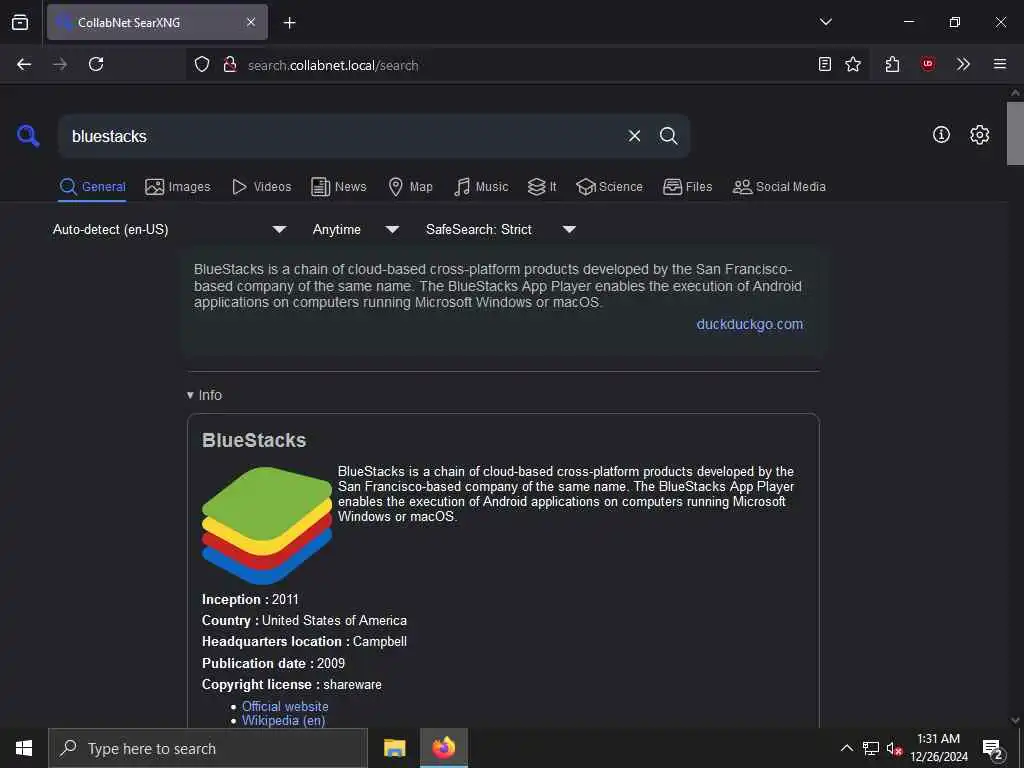Click Firefox icon in taskbar

point(443,748)
